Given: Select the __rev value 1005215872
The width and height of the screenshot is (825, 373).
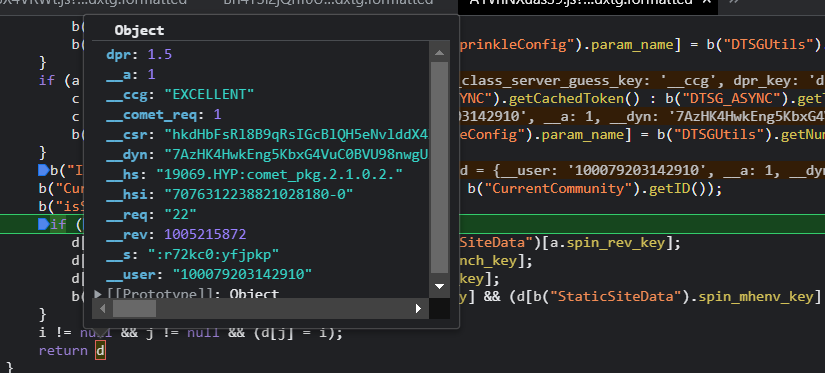Looking at the screenshot, I should coord(205,235).
